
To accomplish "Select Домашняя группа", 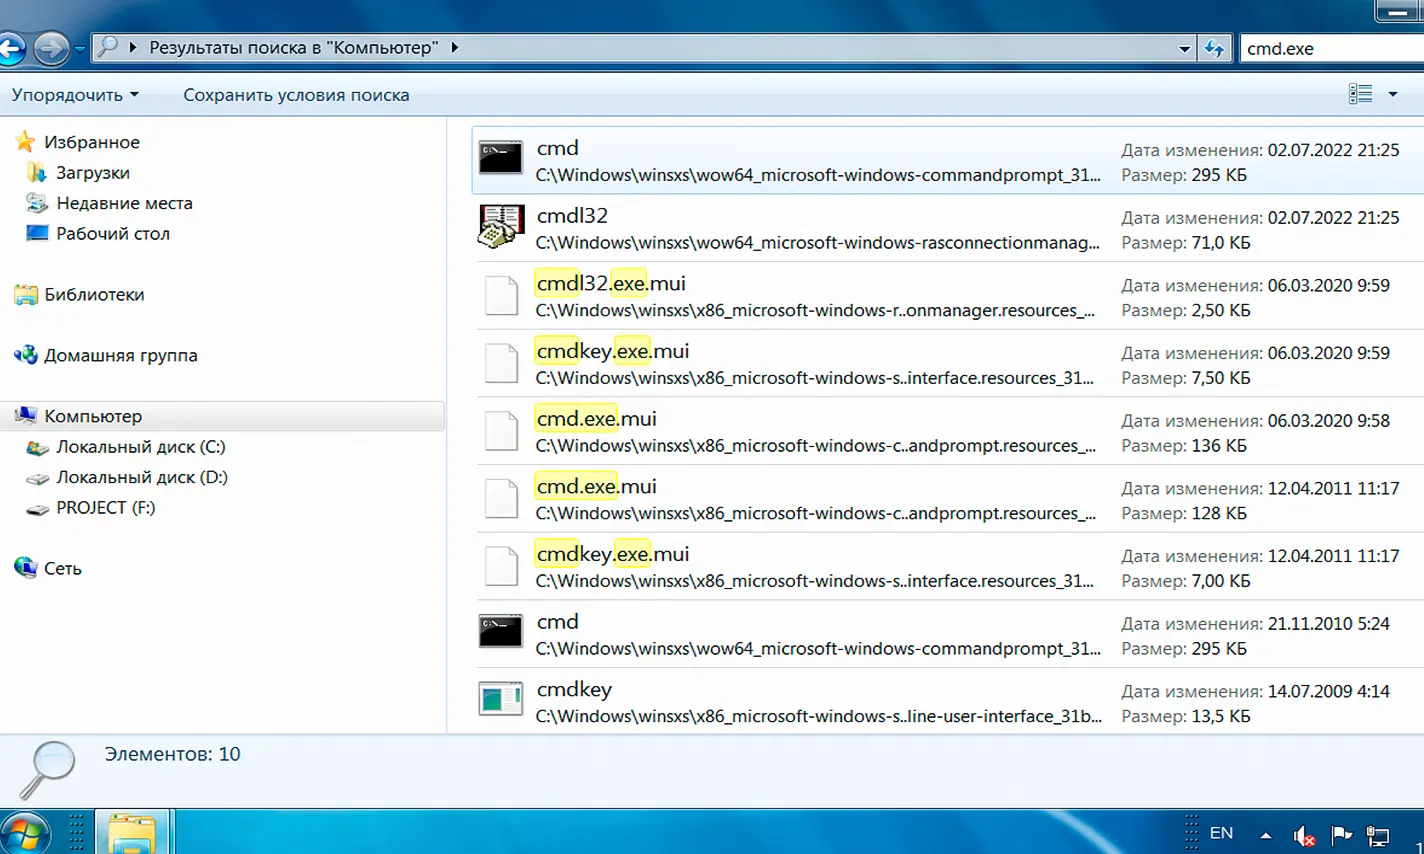I will 120,355.
